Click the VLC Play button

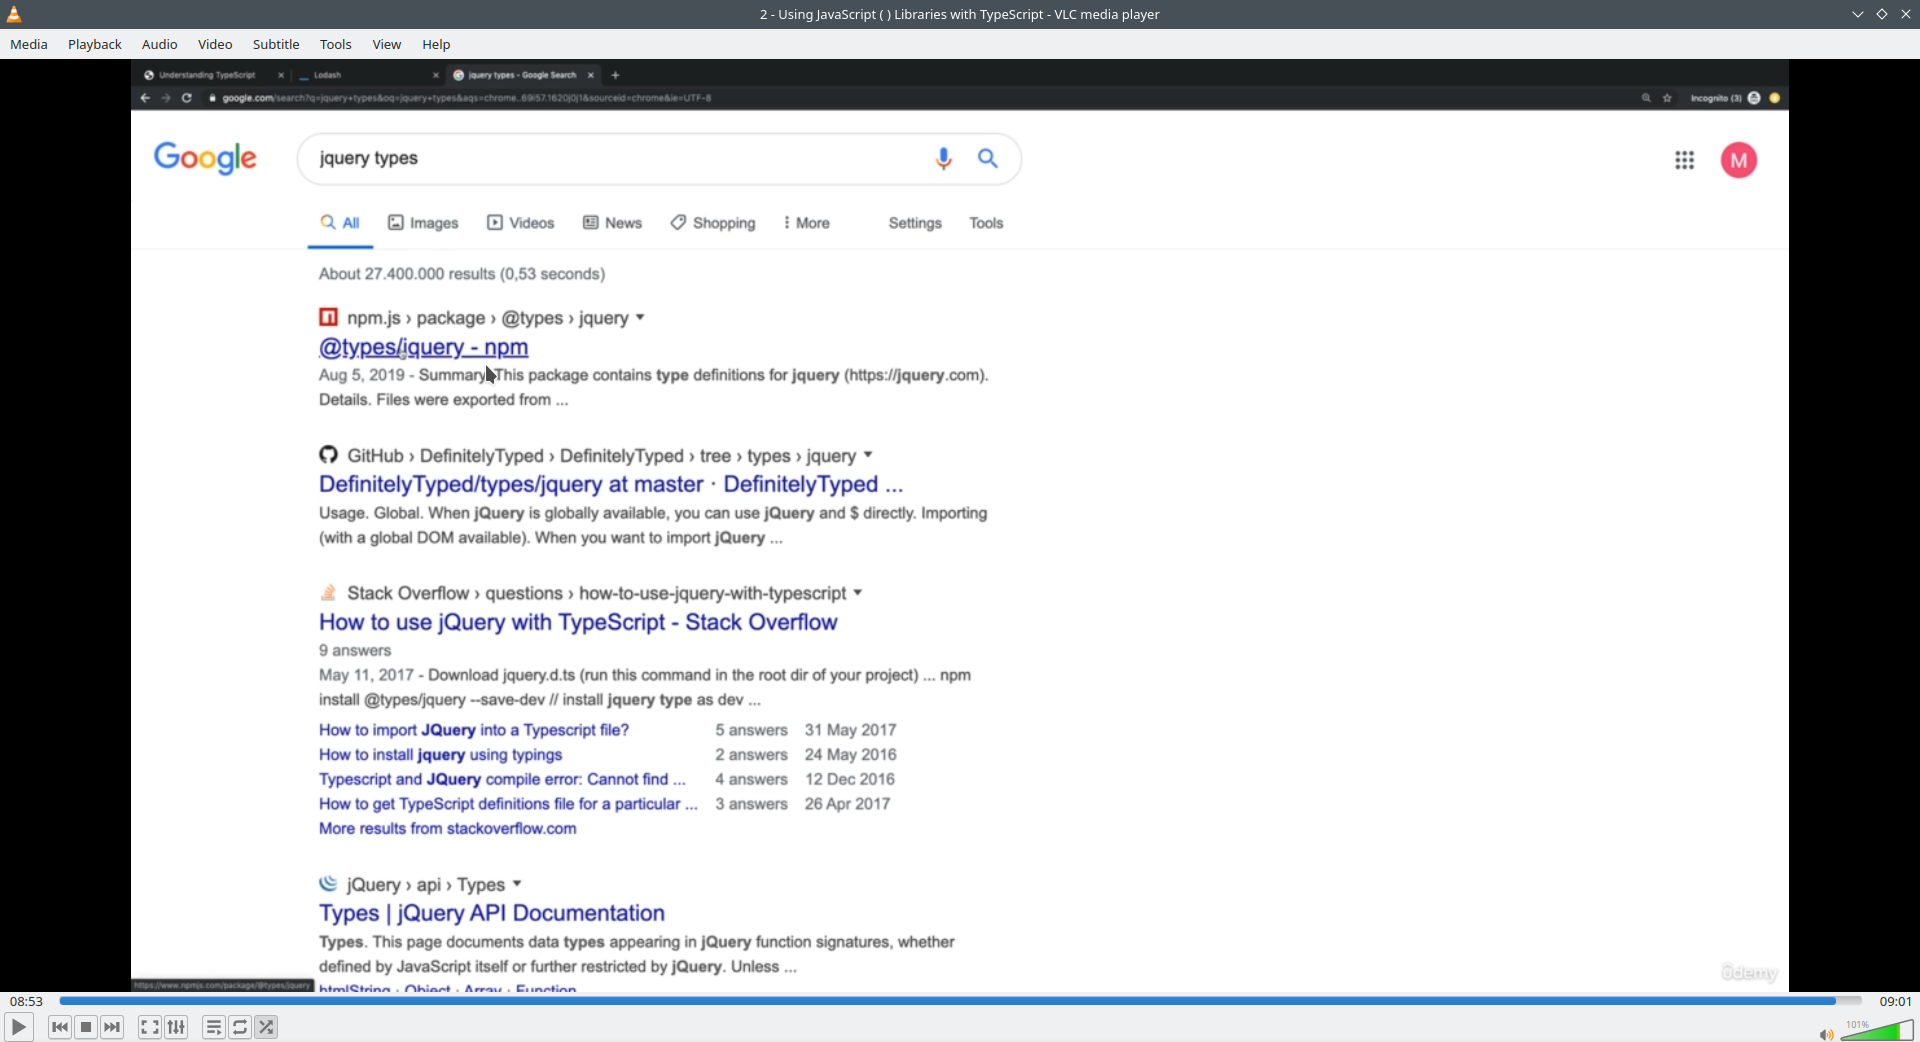coord(19,1027)
